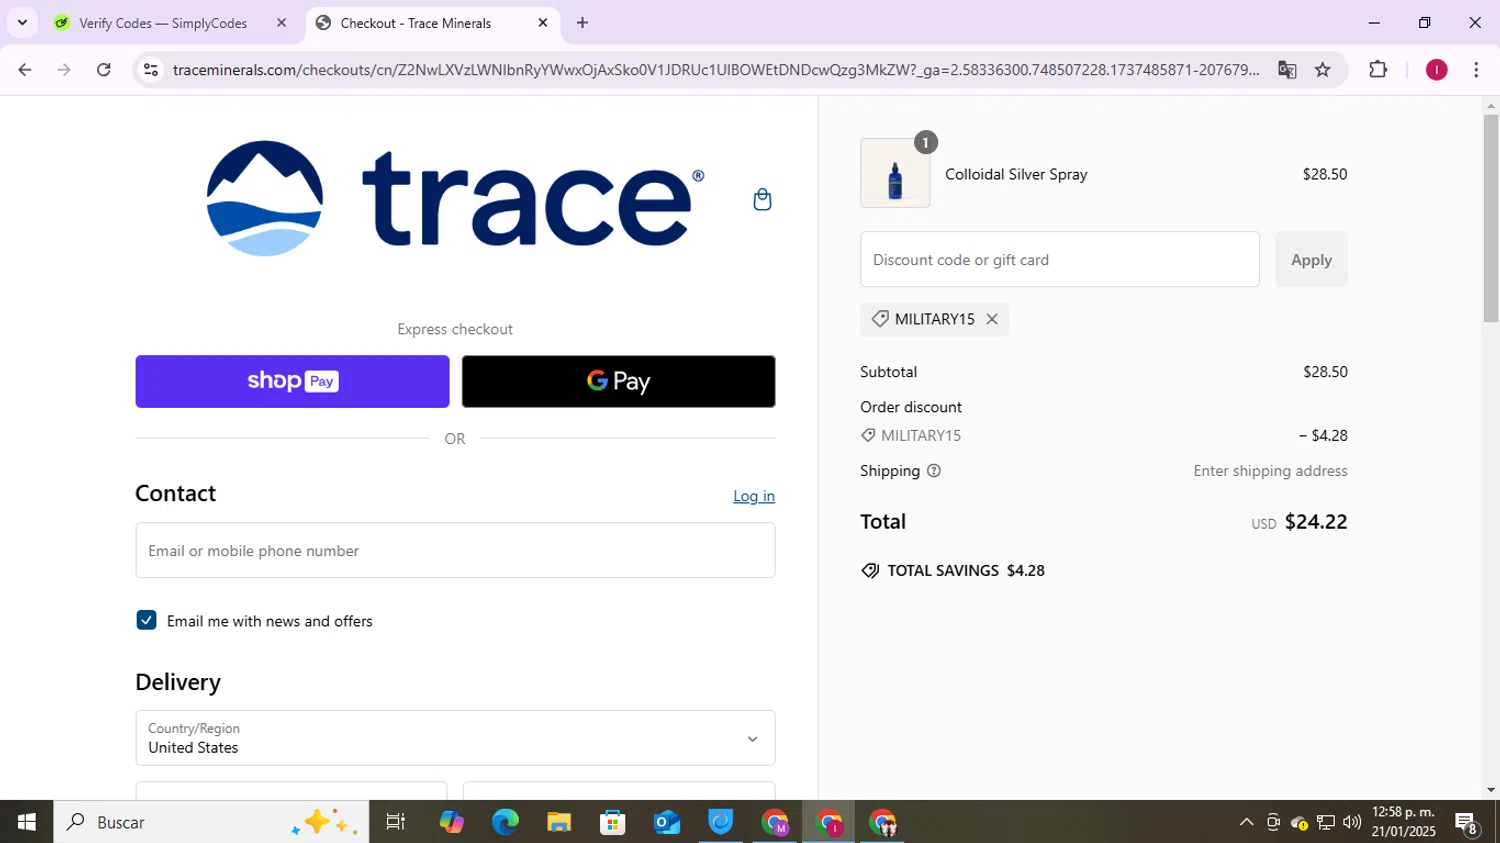Open the volume control icon
This screenshot has width=1500, height=843.
coord(1352,822)
